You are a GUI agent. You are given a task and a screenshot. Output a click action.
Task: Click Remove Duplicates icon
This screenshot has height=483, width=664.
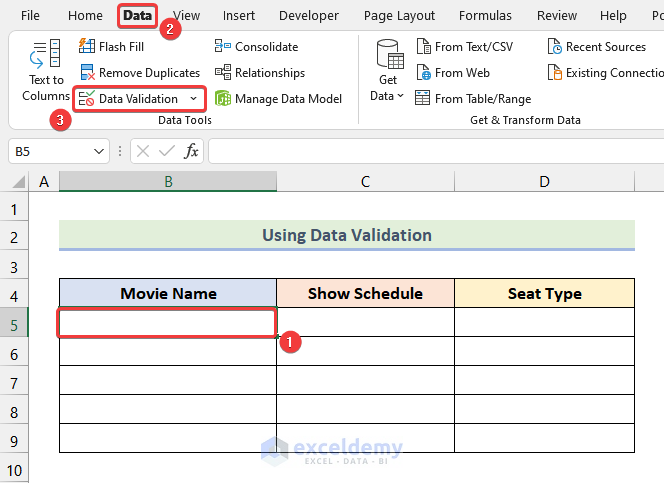click(88, 73)
